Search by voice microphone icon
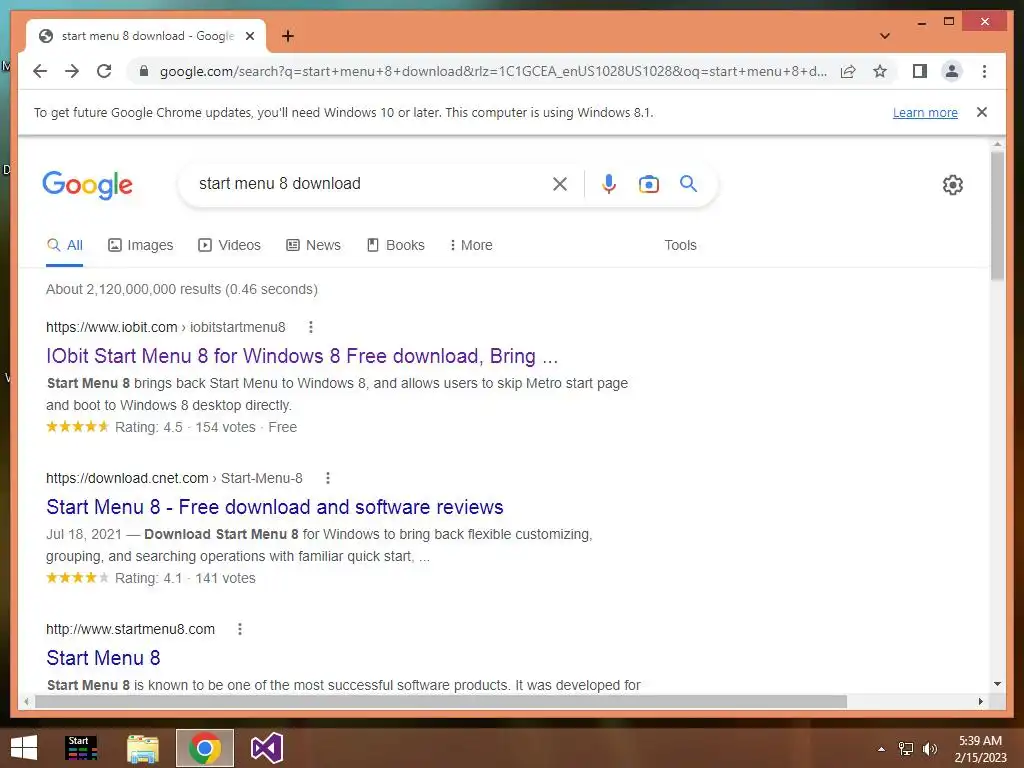This screenshot has width=1024, height=768. (609, 184)
